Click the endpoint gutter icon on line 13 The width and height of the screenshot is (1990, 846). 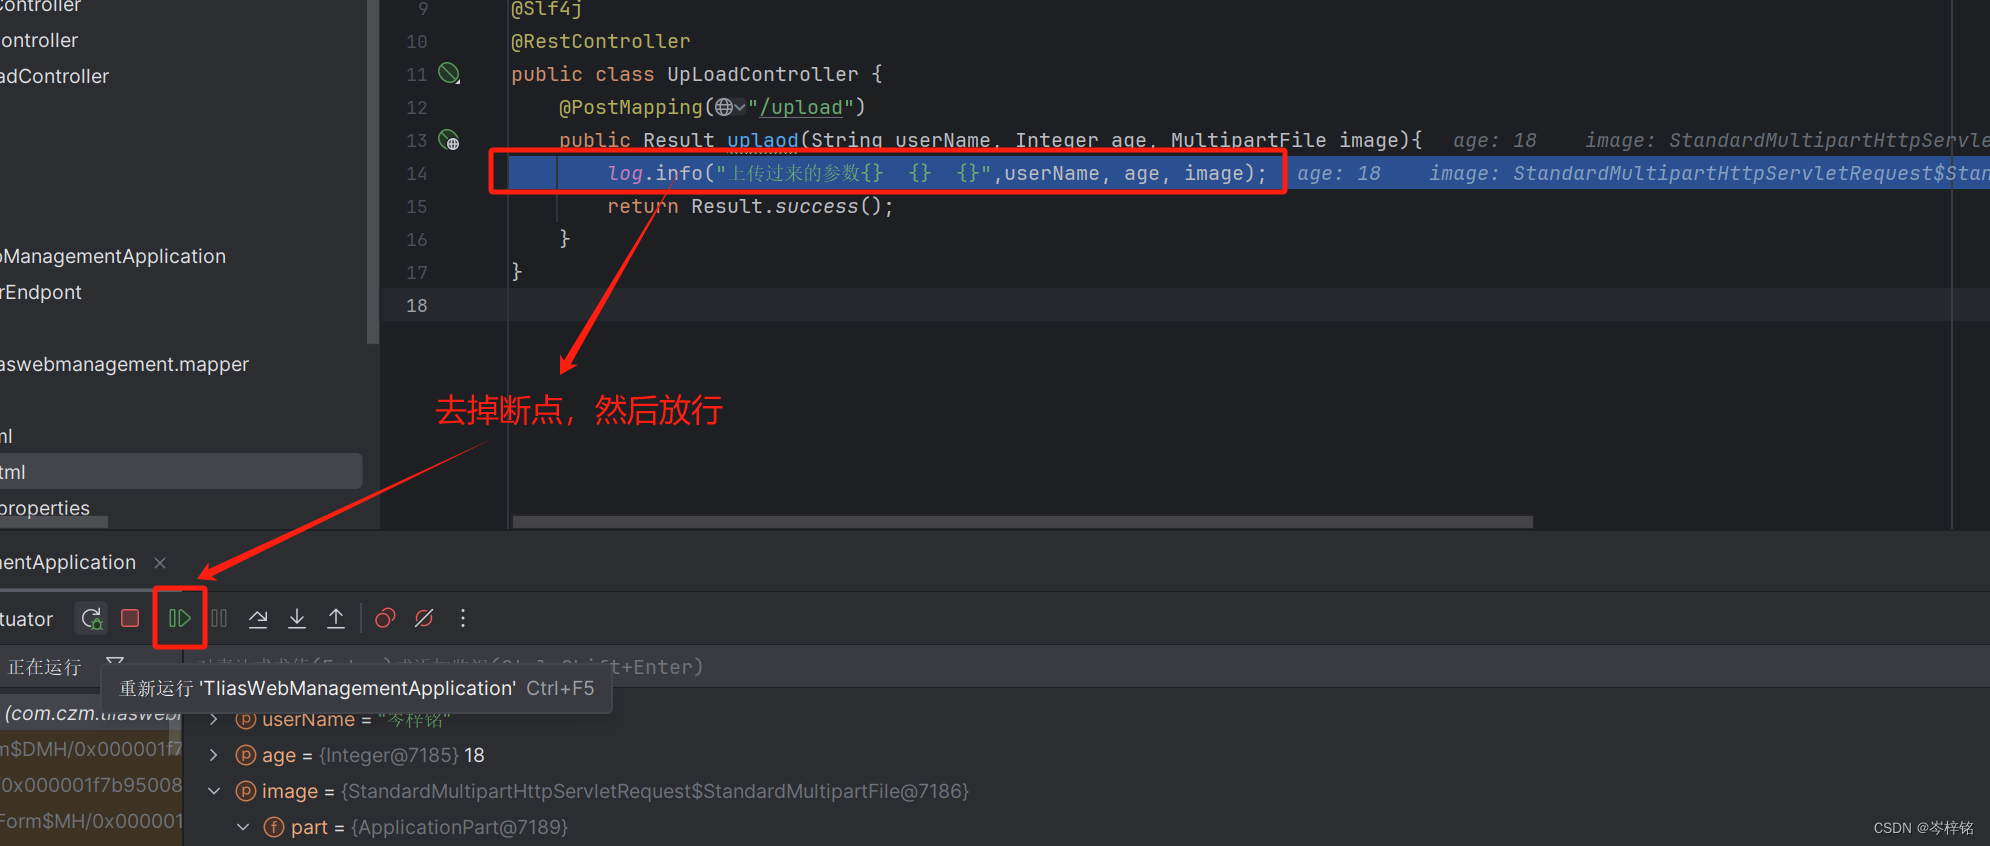click(x=449, y=140)
